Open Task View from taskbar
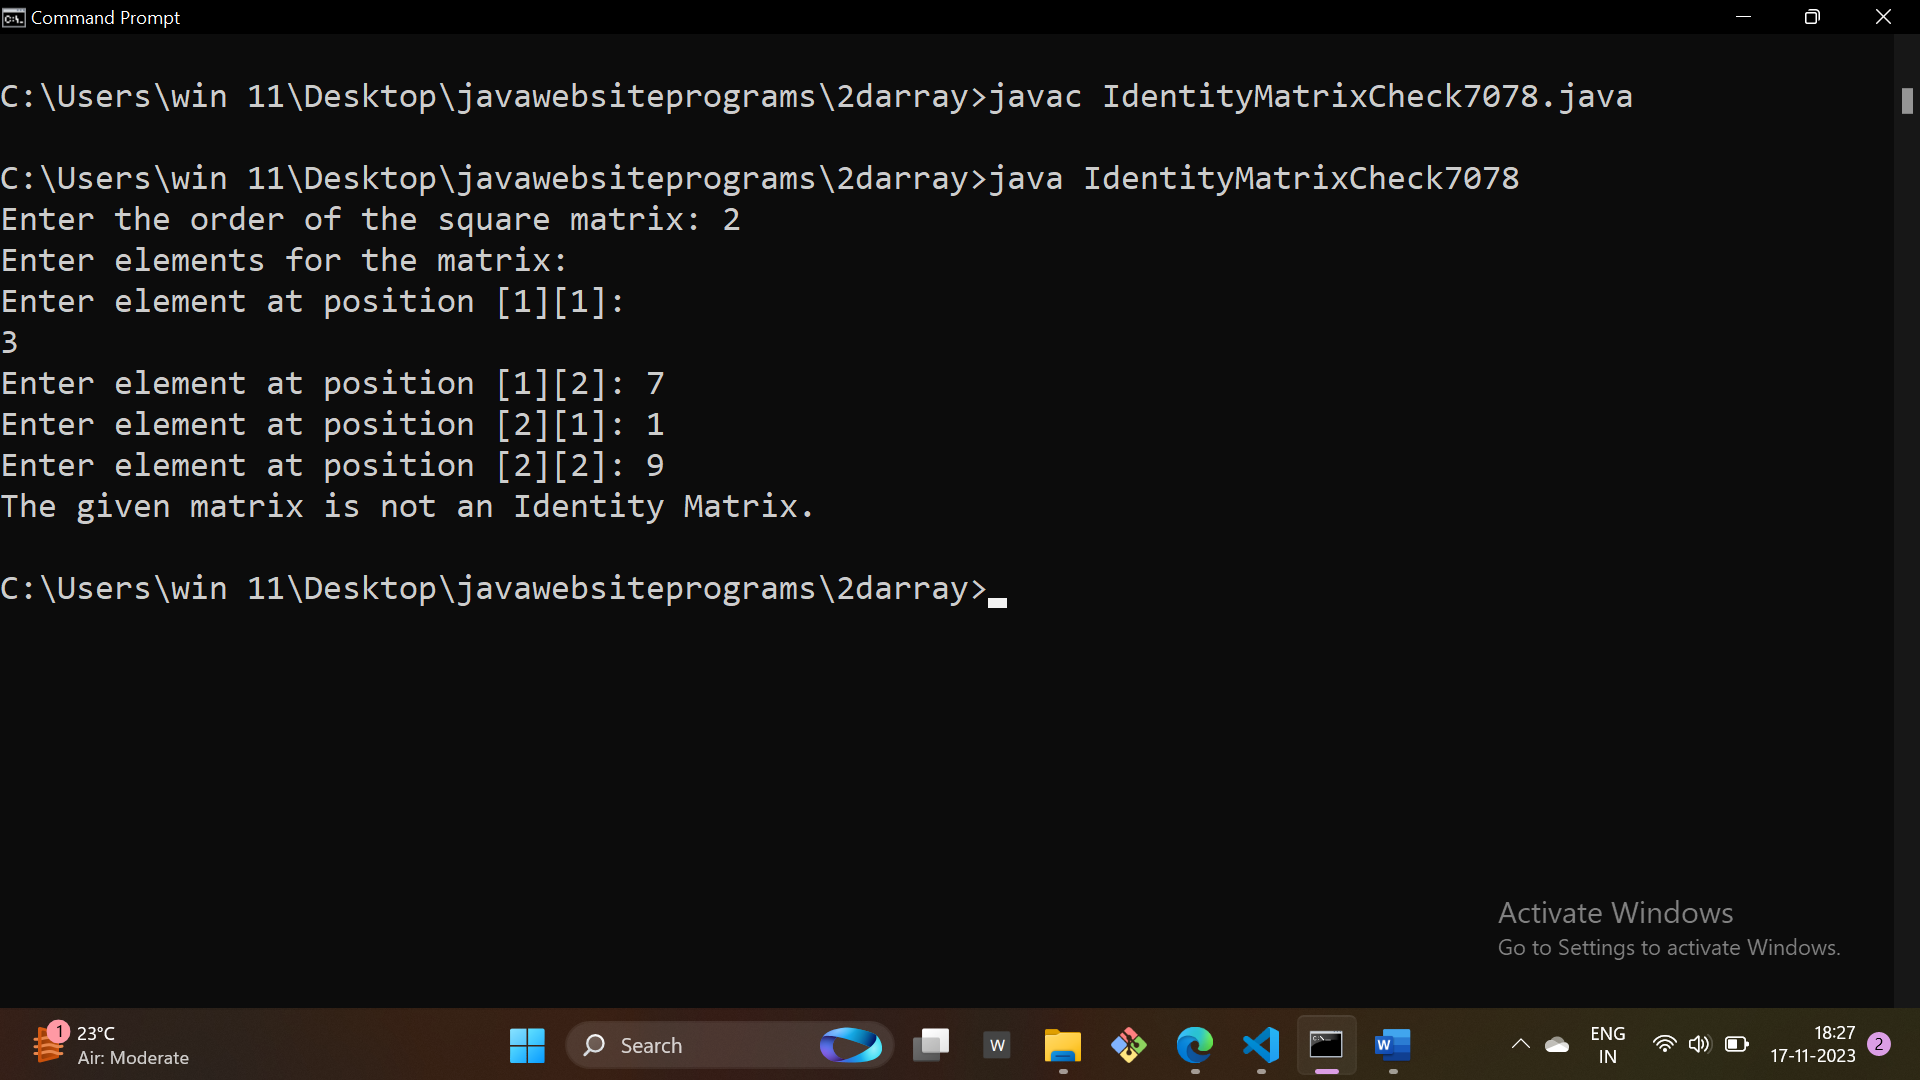 pyautogui.click(x=931, y=1045)
